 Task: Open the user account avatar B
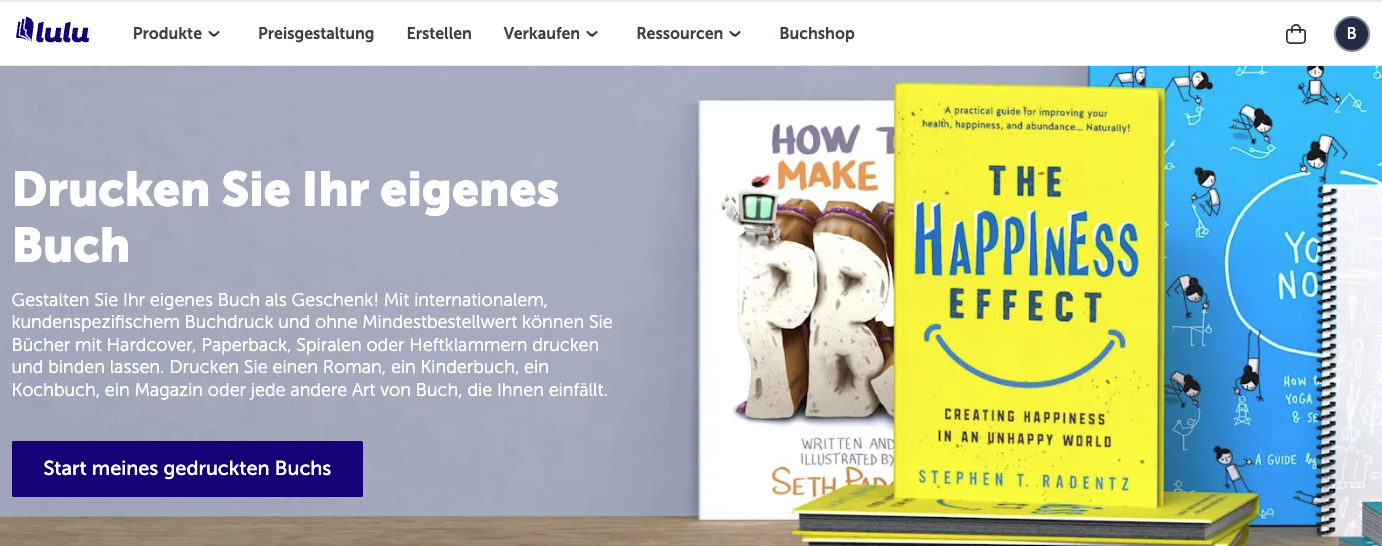(1351, 34)
